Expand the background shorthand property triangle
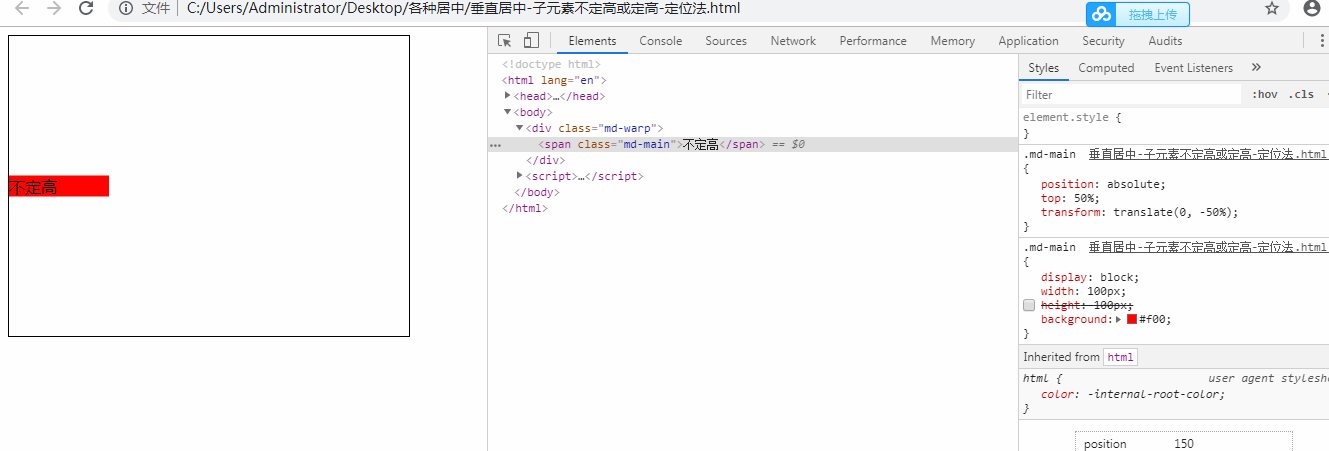The image size is (1329, 451). 1119,320
